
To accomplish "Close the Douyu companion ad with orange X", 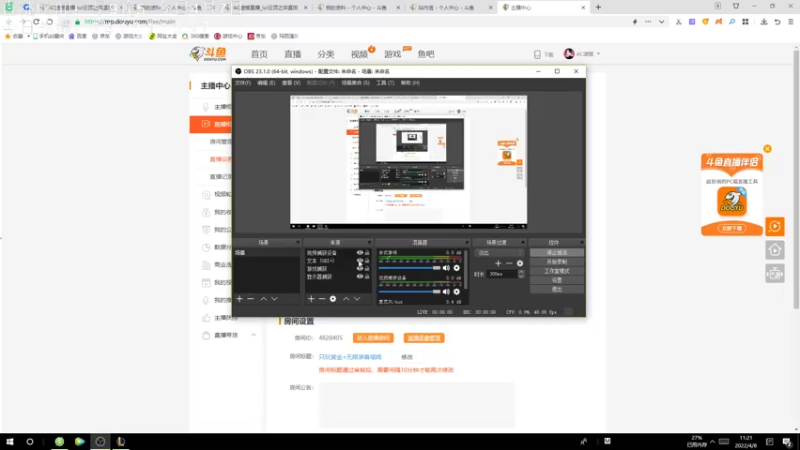I will click(767, 149).
